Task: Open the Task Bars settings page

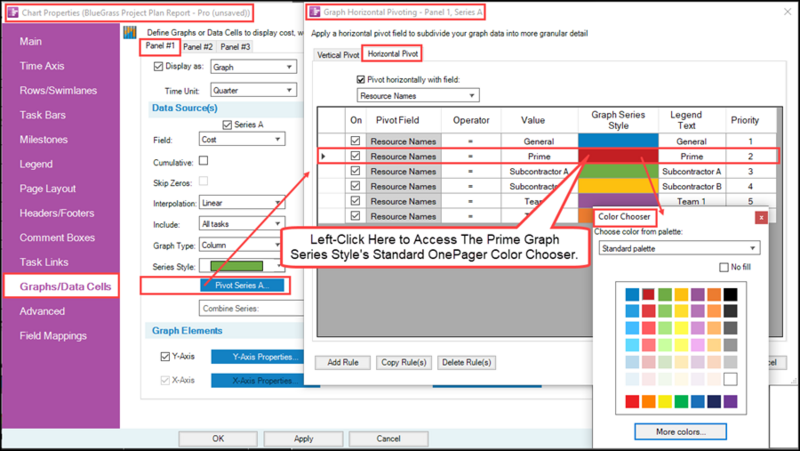Action: 42,115
